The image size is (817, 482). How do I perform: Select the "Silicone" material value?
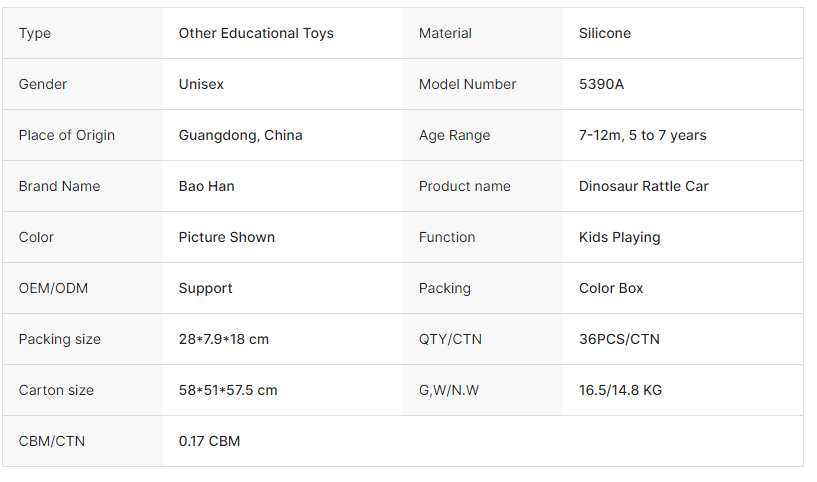tap(605, 33)
